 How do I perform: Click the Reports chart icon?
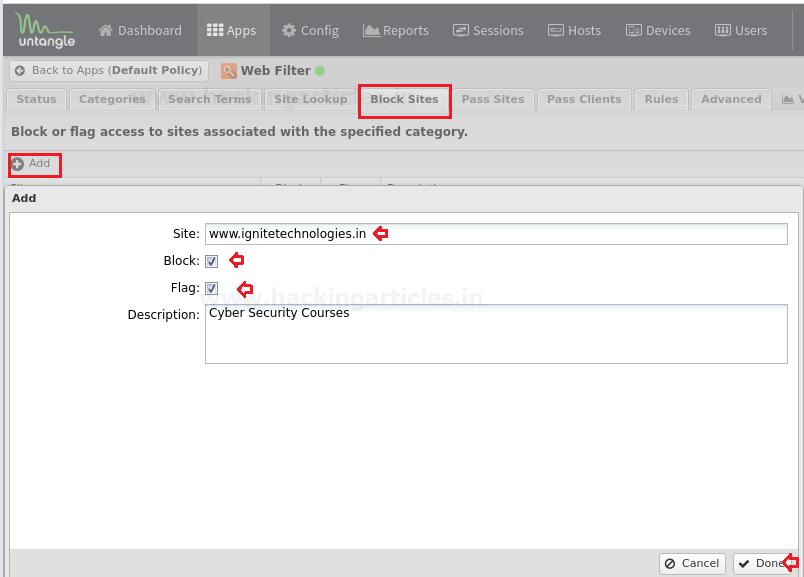tap(371, 30)
